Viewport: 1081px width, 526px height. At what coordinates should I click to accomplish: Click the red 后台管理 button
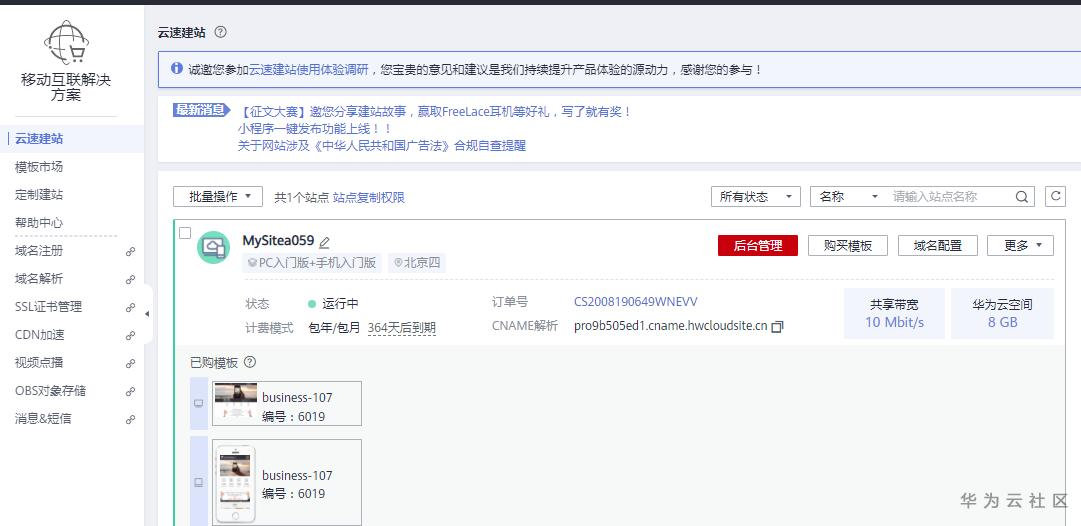[x=758, y=245]
